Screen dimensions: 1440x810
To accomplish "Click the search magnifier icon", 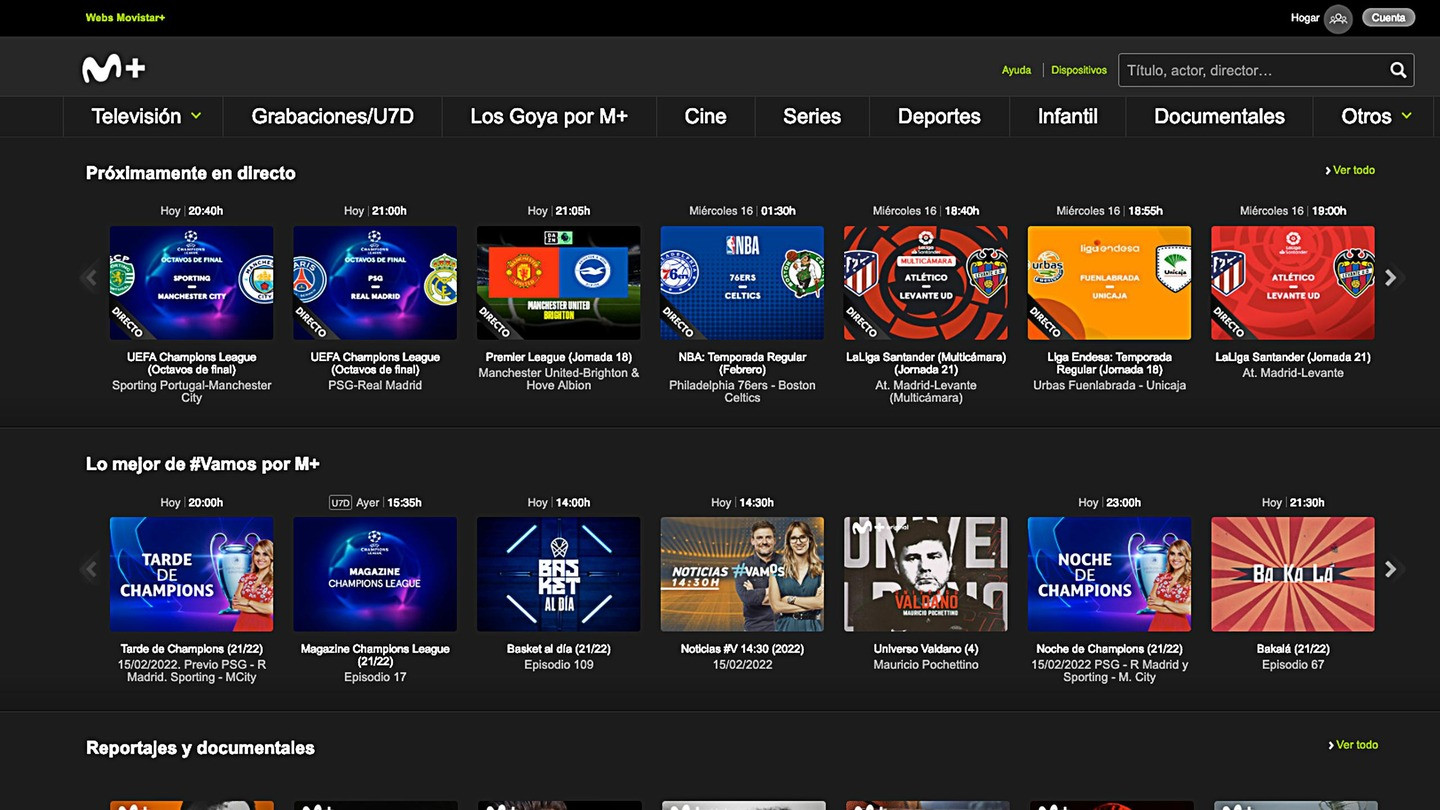I will pyautogui.click(x=1398, y=70).
